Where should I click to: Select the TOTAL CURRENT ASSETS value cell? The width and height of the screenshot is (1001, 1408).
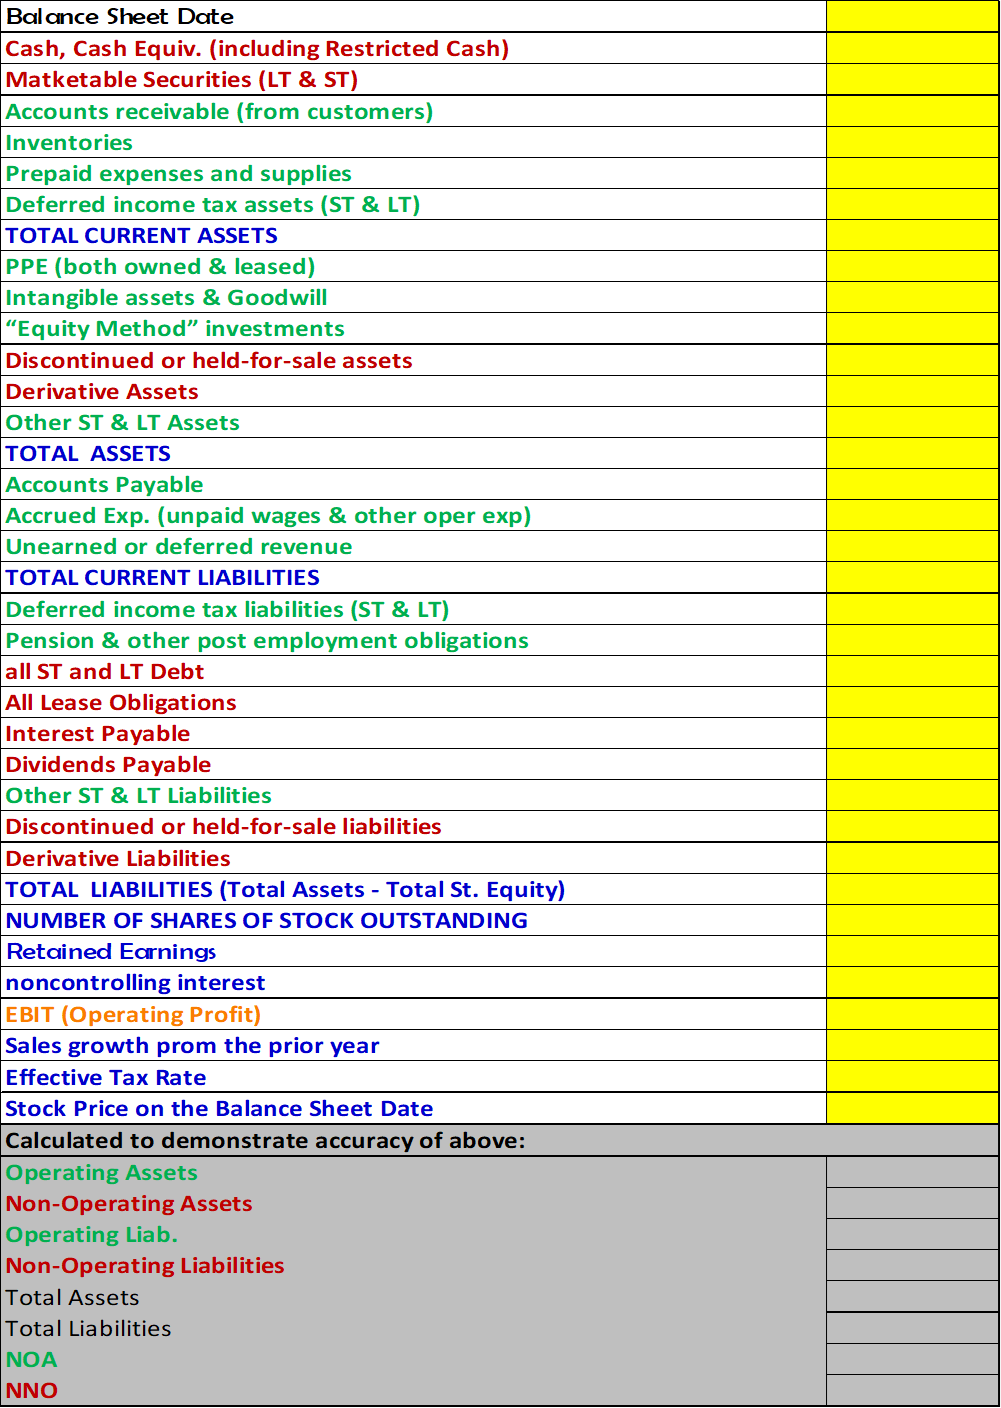[912, 235]
